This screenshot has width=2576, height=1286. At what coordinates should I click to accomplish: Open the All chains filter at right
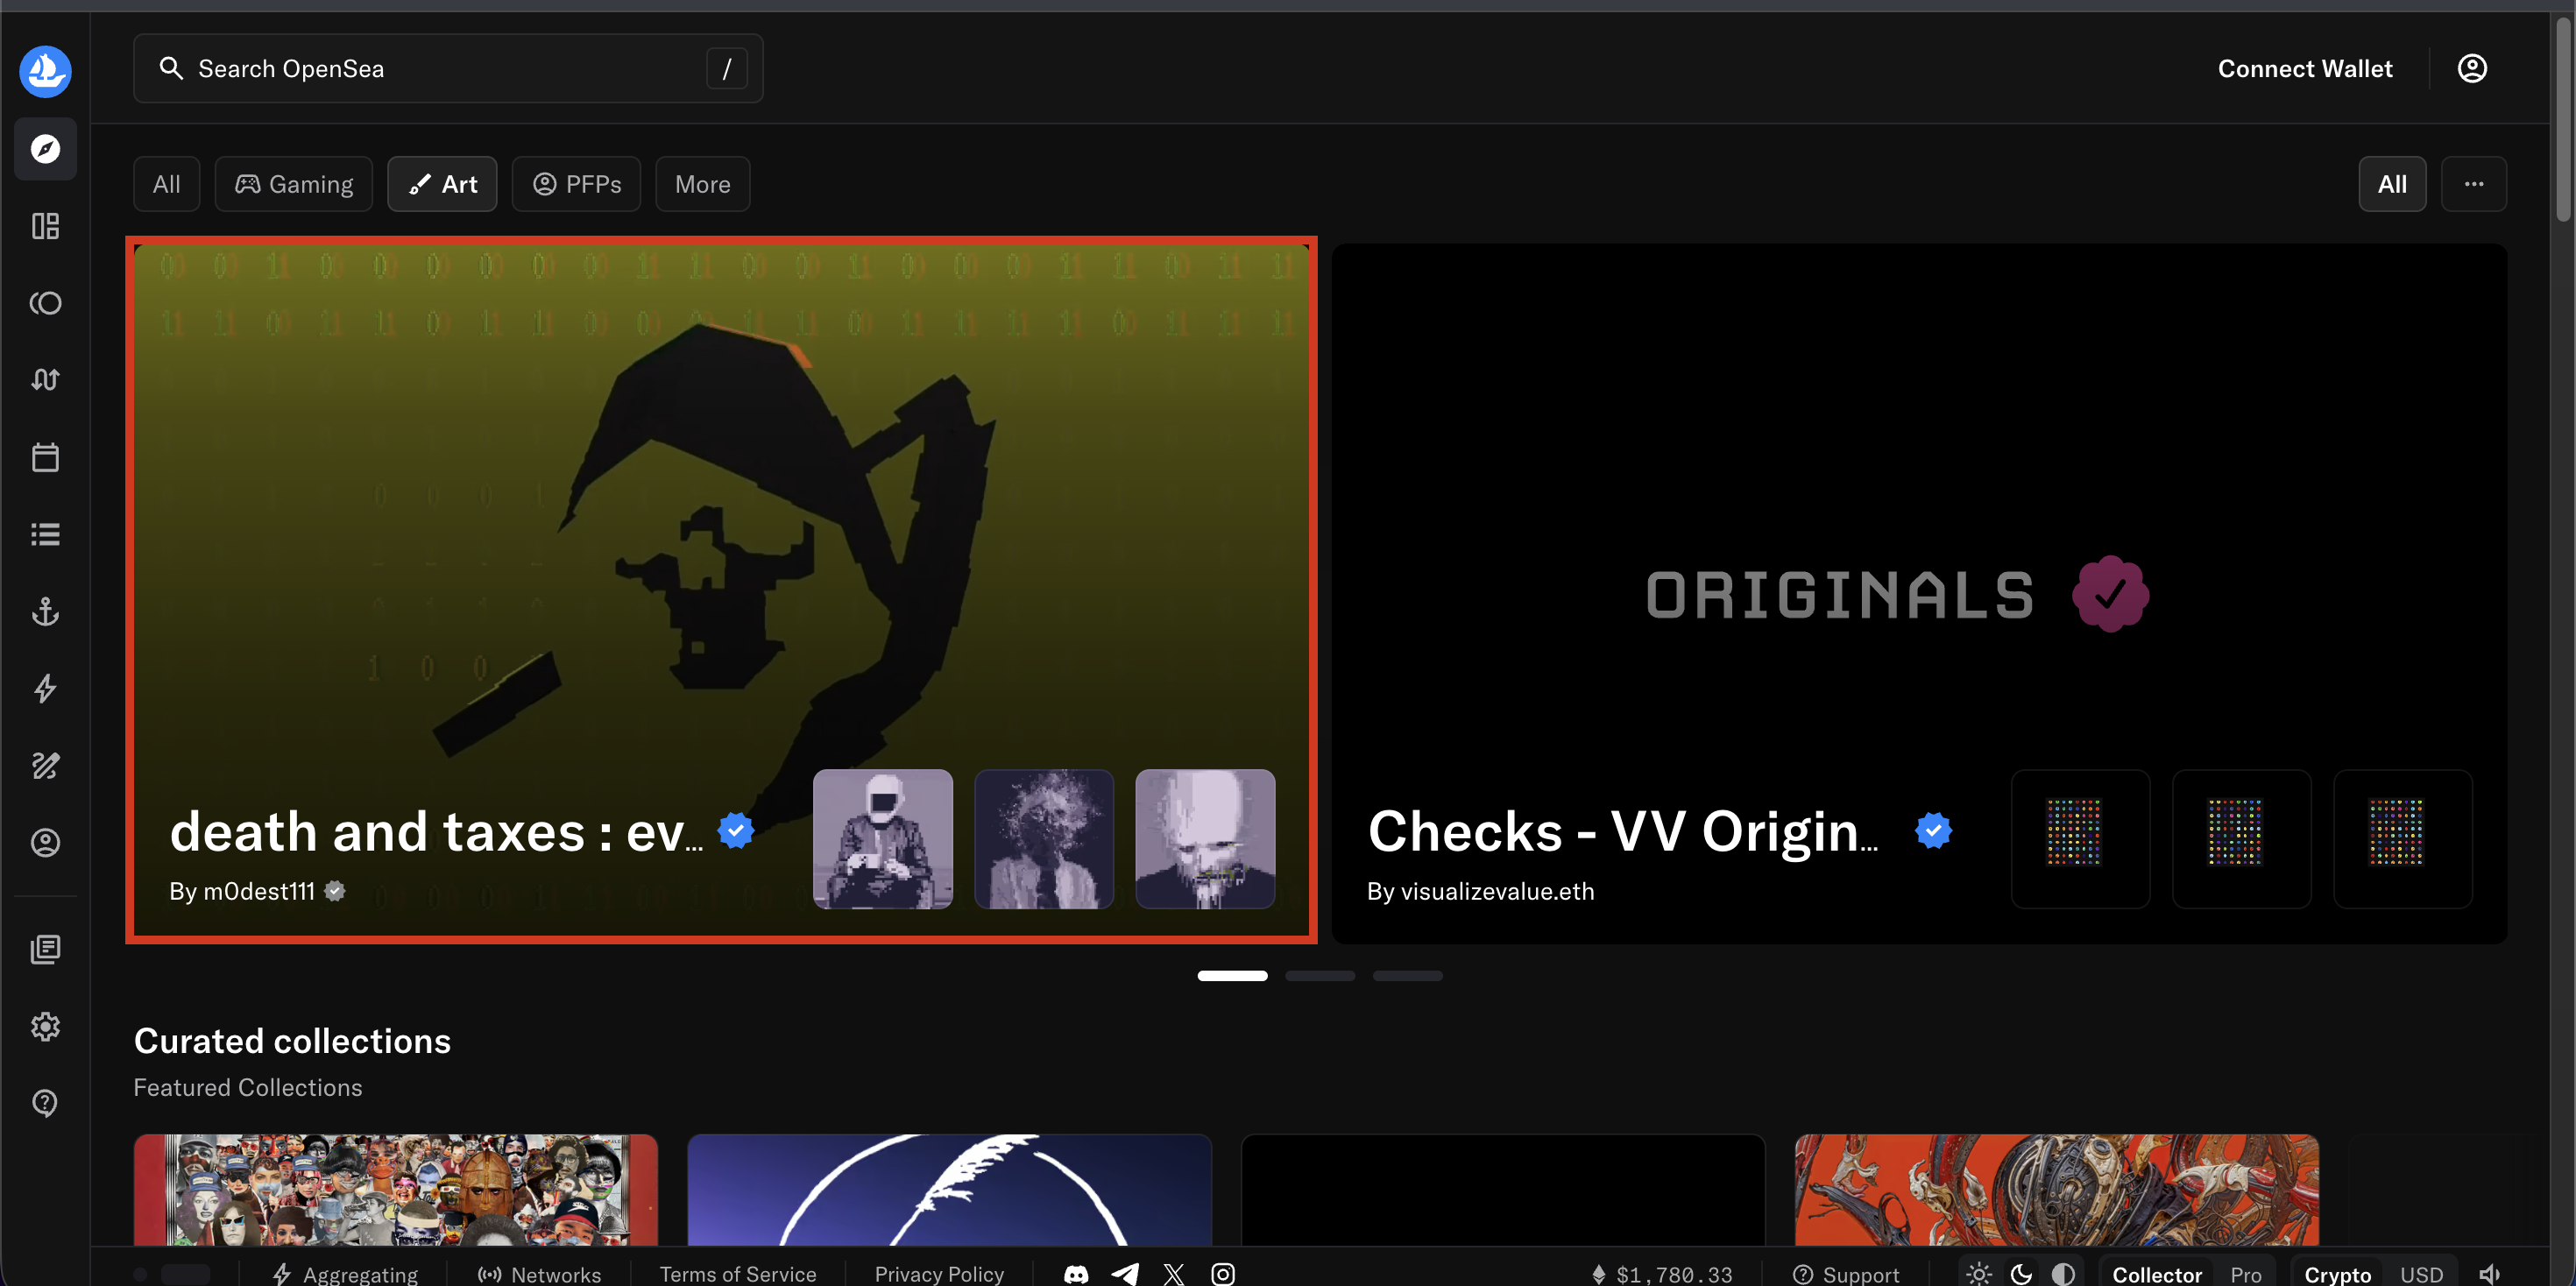click(x=2392, y=184)
